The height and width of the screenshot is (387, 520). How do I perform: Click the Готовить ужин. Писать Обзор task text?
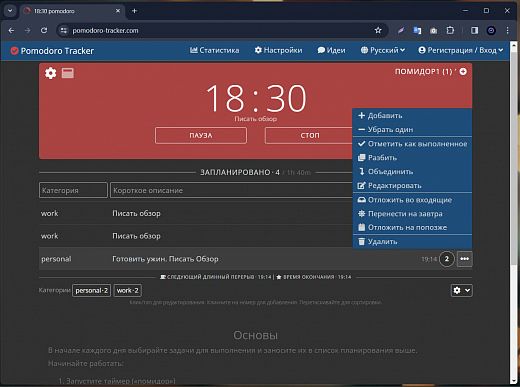pyautogui.click(x=165, y=259)
